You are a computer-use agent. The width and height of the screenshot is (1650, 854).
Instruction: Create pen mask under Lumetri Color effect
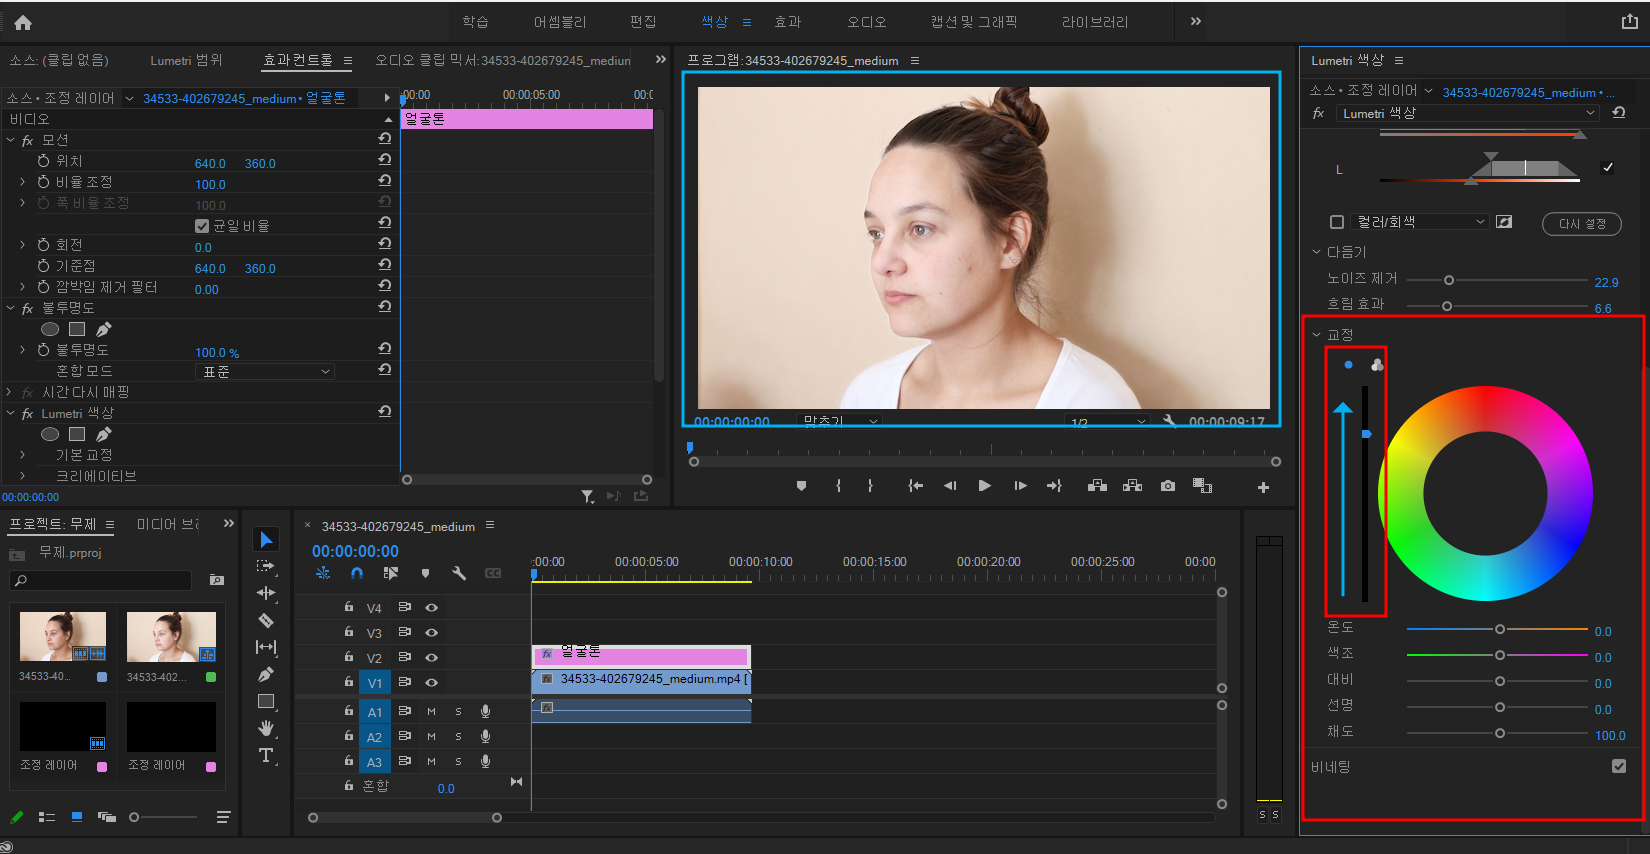104,434
